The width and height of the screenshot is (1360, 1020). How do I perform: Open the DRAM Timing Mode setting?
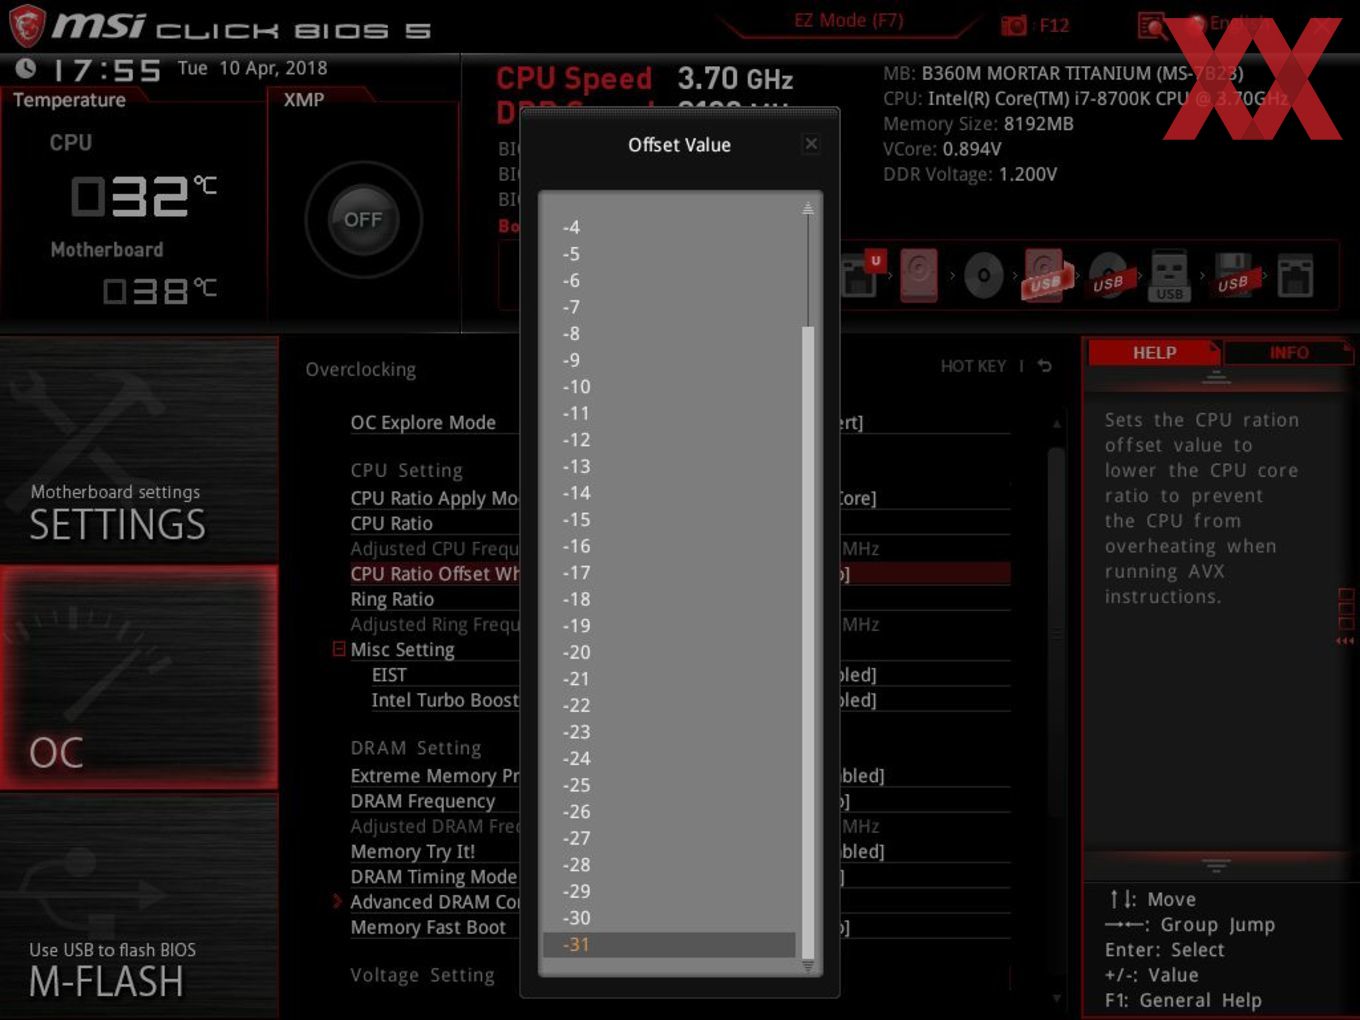tap(680, 876)
